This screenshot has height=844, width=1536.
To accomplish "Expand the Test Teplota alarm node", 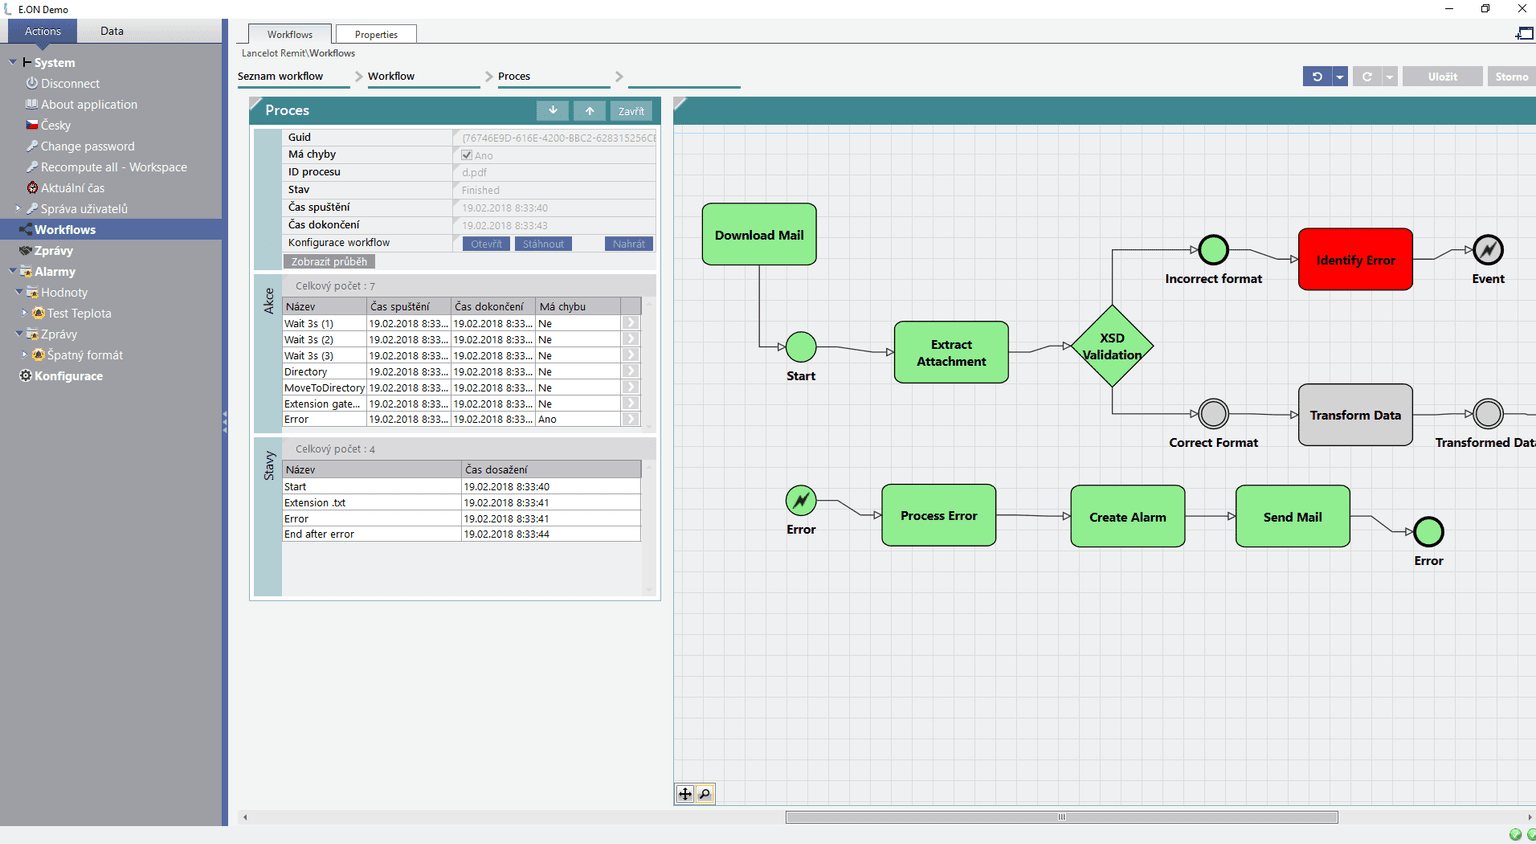I will pos(25,313).
